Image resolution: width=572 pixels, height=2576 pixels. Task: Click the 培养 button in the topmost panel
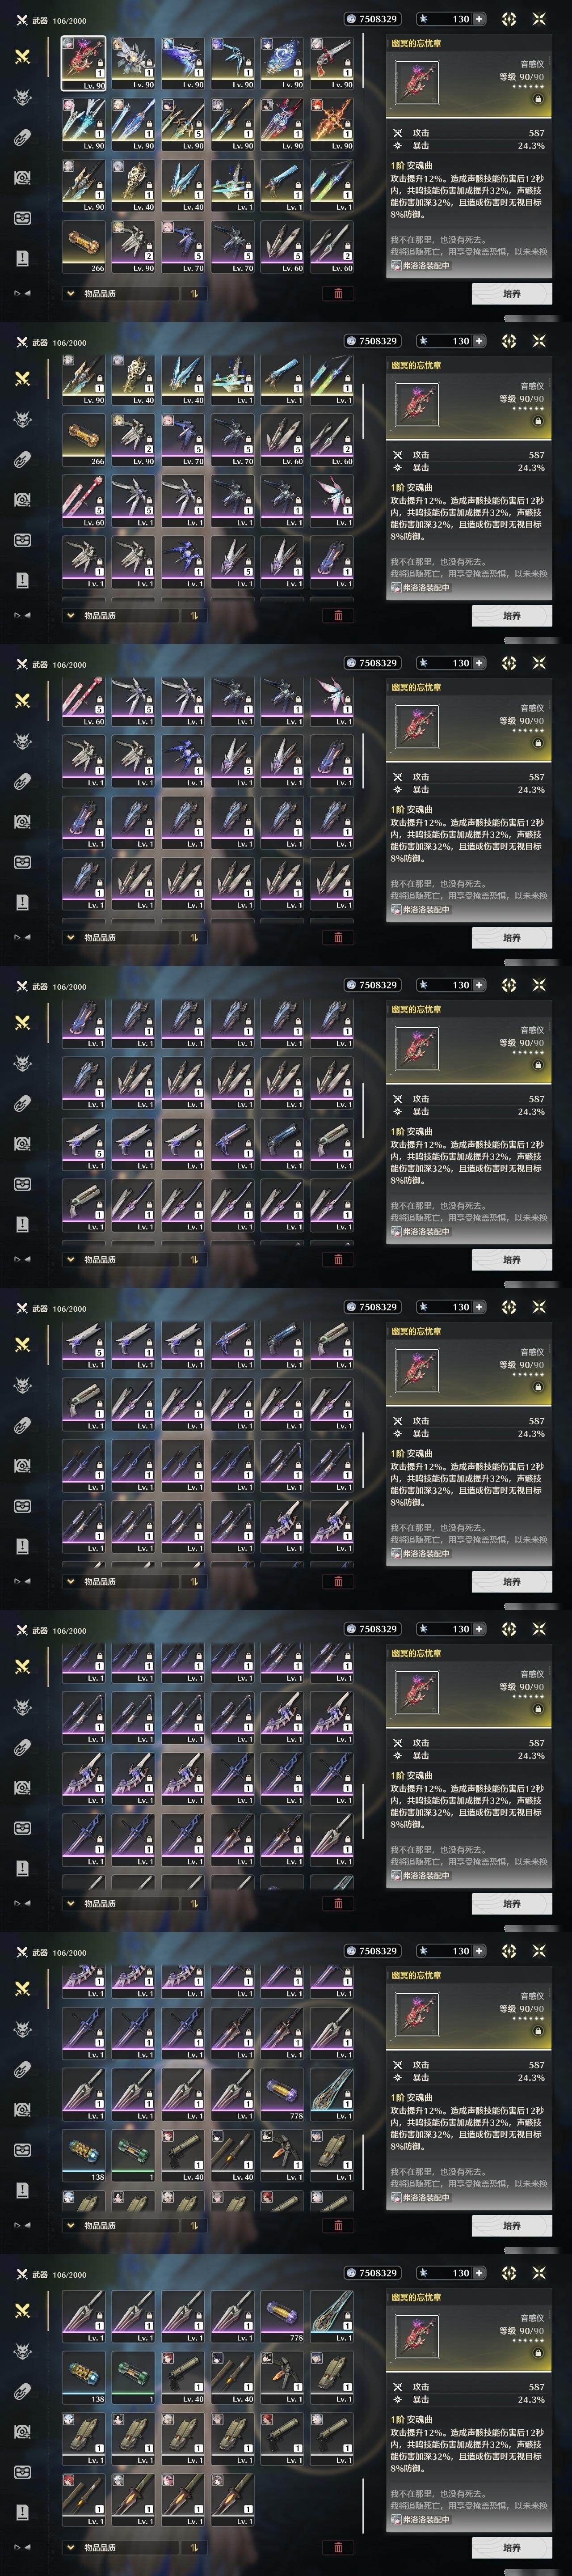(x=511, y=294)
